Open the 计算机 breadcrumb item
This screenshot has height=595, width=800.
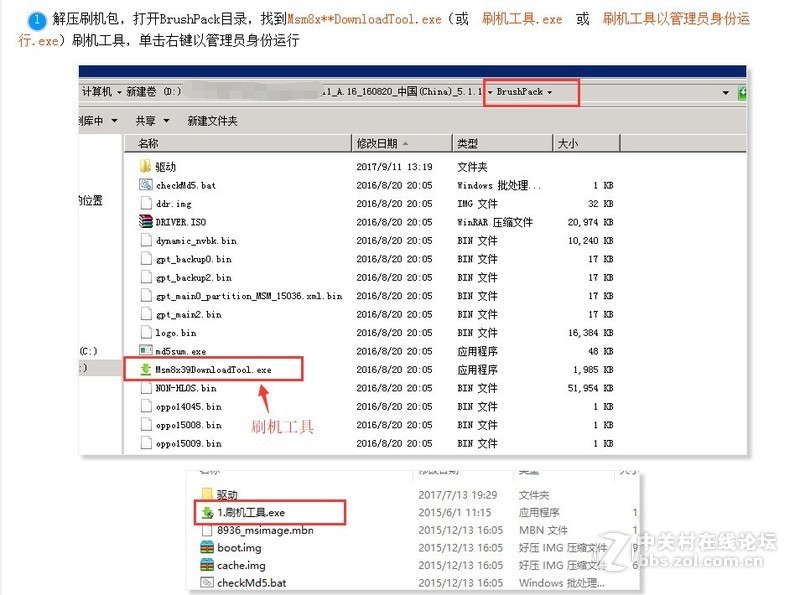[99, 91]
